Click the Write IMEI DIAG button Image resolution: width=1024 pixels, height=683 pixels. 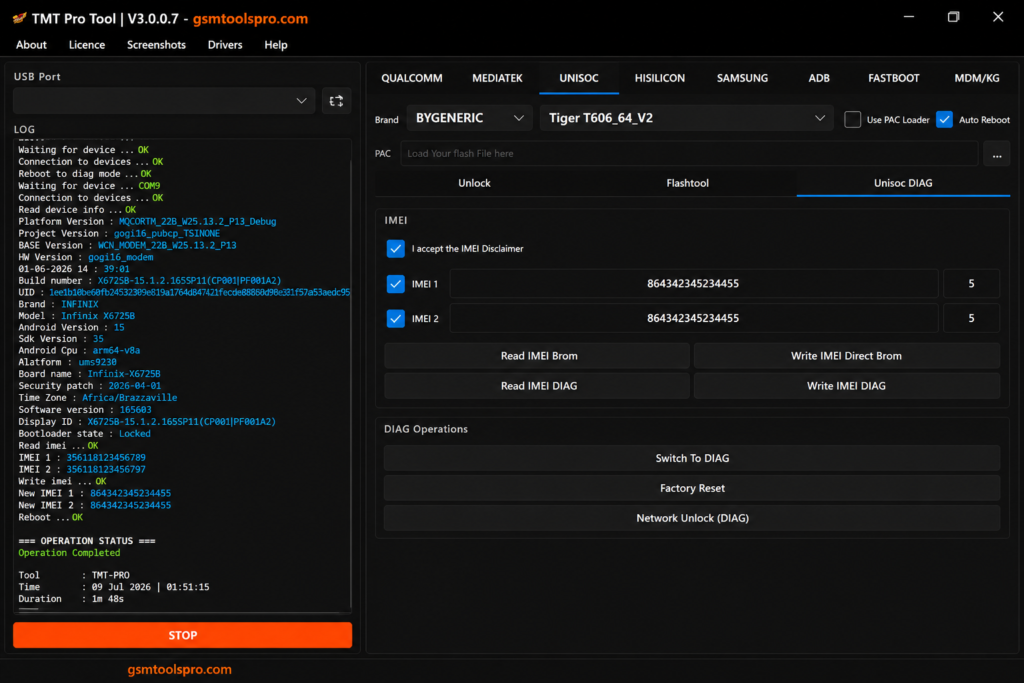(x=846, y=386)
